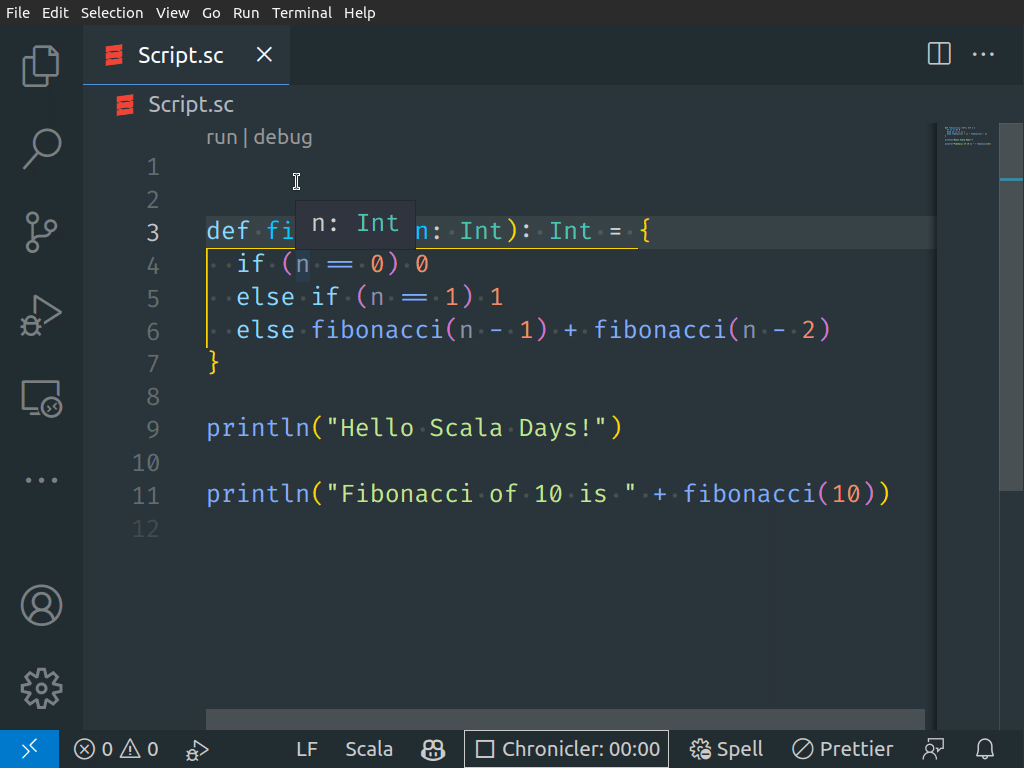Image resolution: width=1024 pixels, height=768 pixels.
Task: Click the debug code lens
Action: coord(283,137)
